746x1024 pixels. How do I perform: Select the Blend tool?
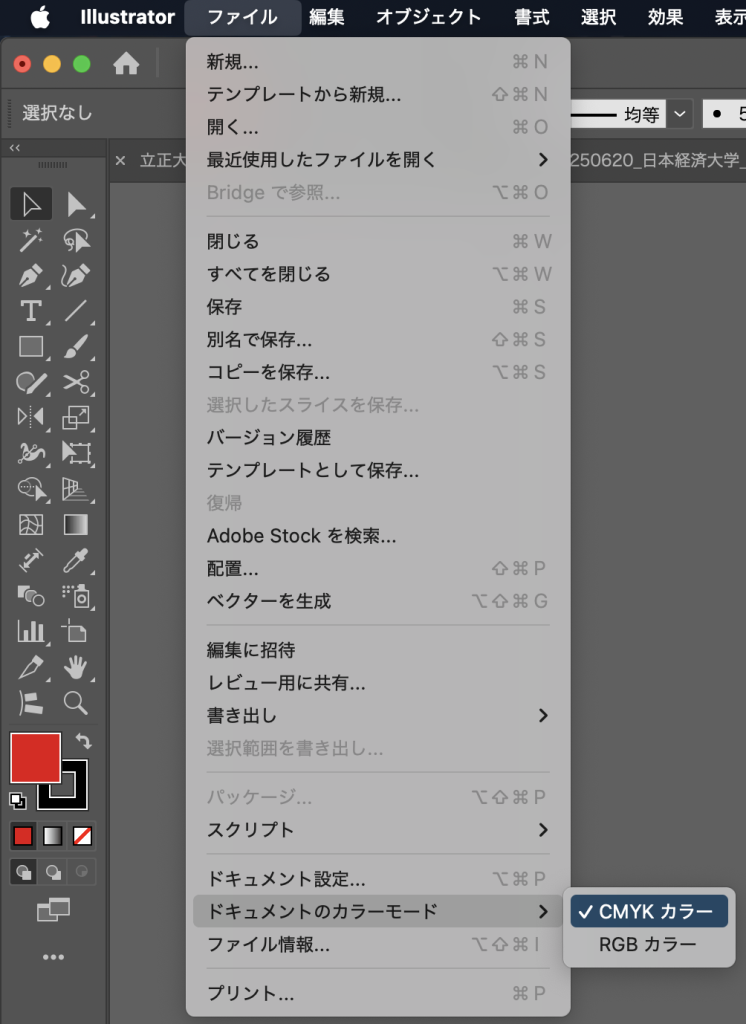(31, 596)
